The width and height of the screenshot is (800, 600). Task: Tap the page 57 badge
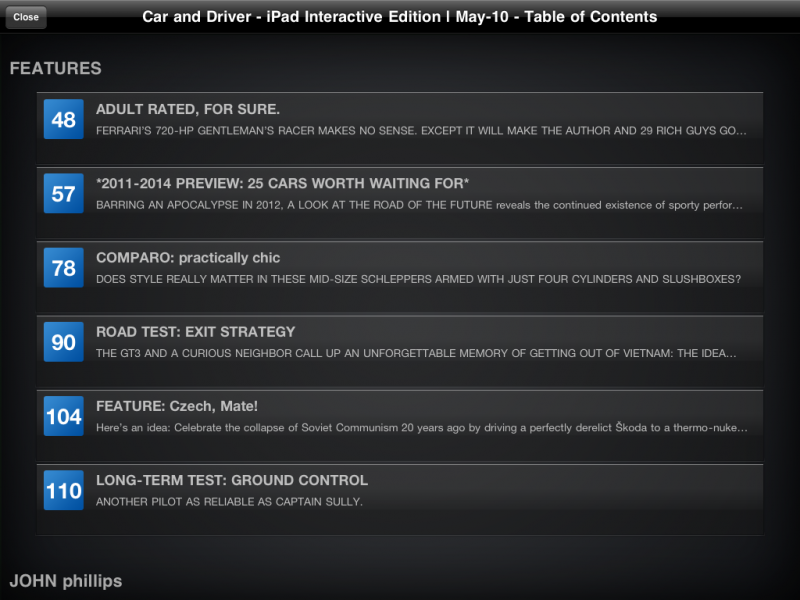(x=63, y=194)
